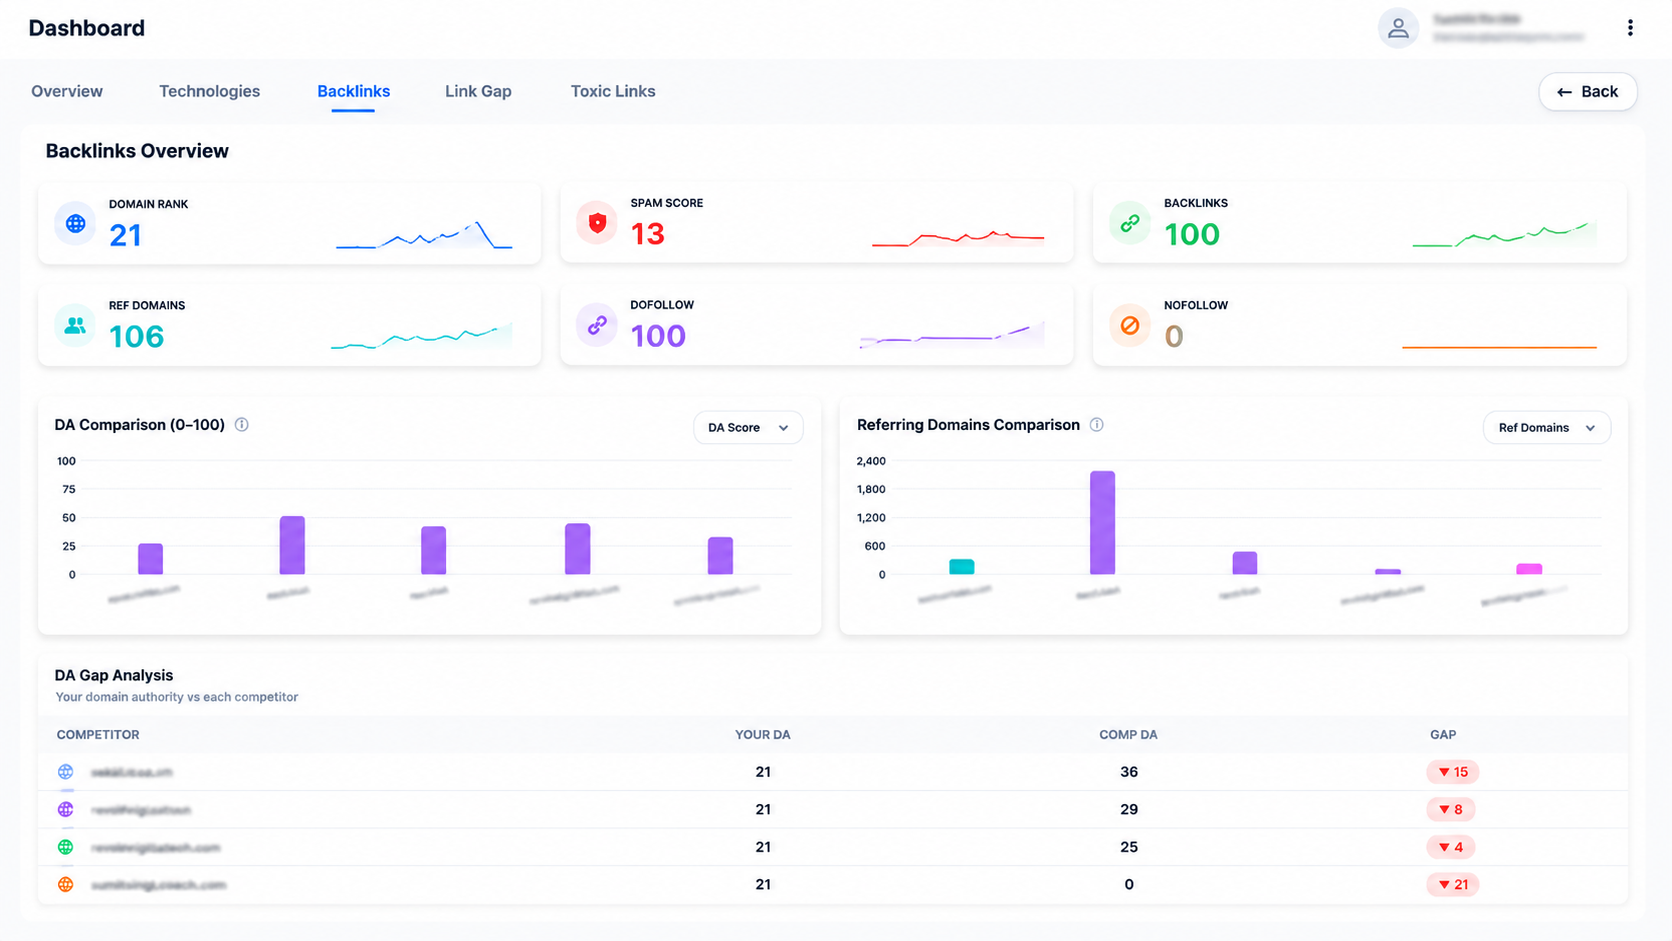
Task: Click Comp DA value 25
Action: pos(1129,847)
